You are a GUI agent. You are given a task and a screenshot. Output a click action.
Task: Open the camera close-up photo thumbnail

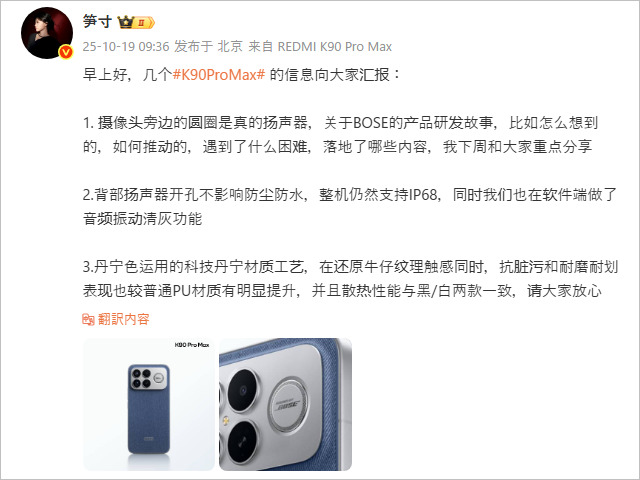[x=285, y=404]
